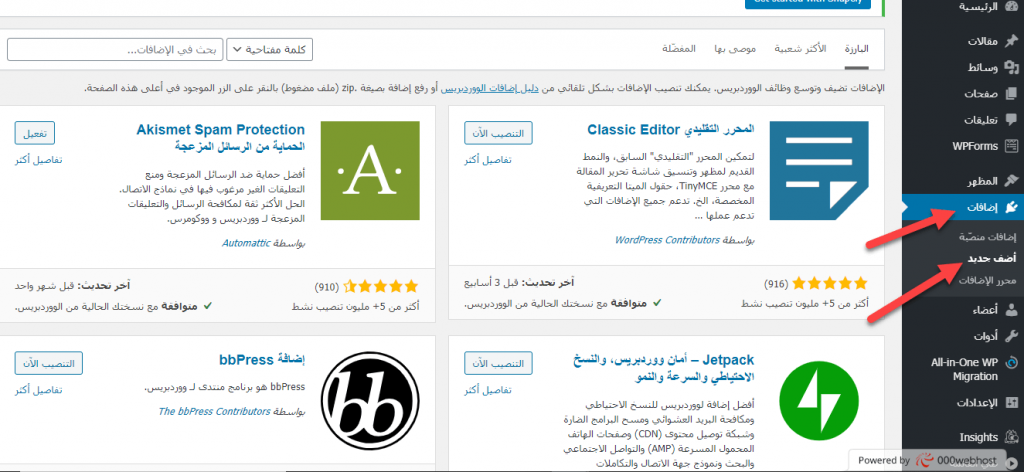1024x472 pixels.
Task: Click the media icon beside وسائط
Action: click(x=1012, y=67)
